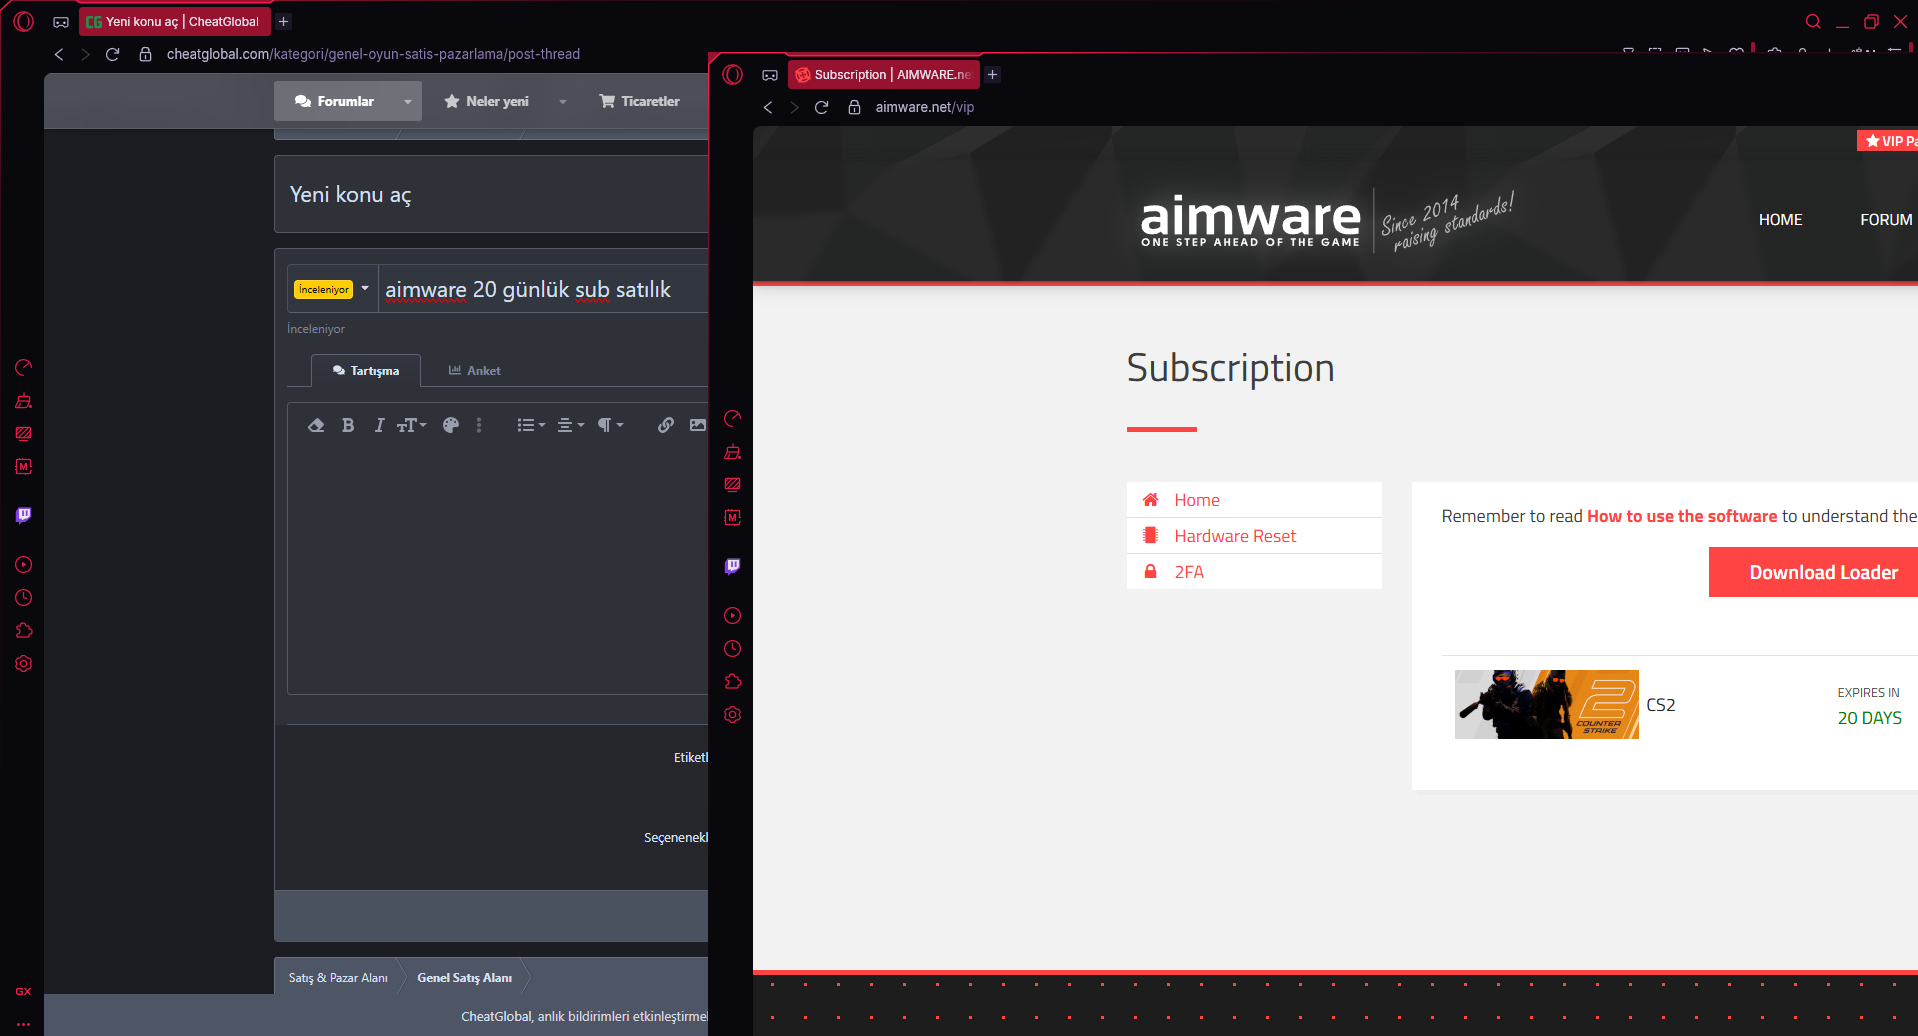
Task: Click the 'Genel Satış Alanı' breadcrumb
Action: tap(465, 978)
